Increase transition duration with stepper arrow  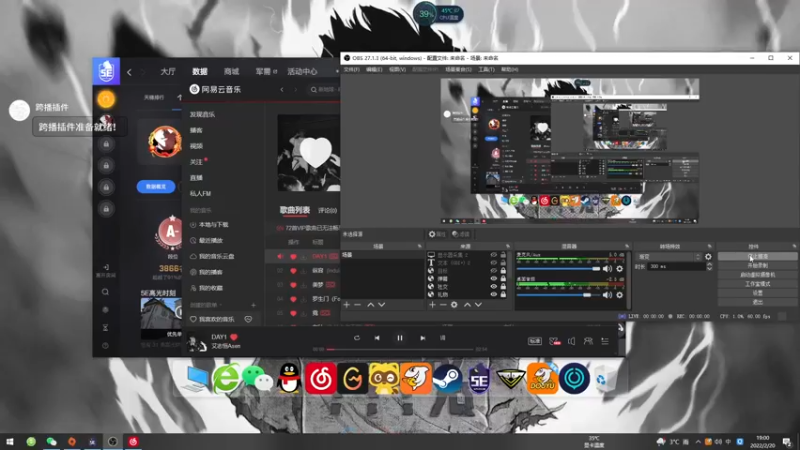coord(709,264)
